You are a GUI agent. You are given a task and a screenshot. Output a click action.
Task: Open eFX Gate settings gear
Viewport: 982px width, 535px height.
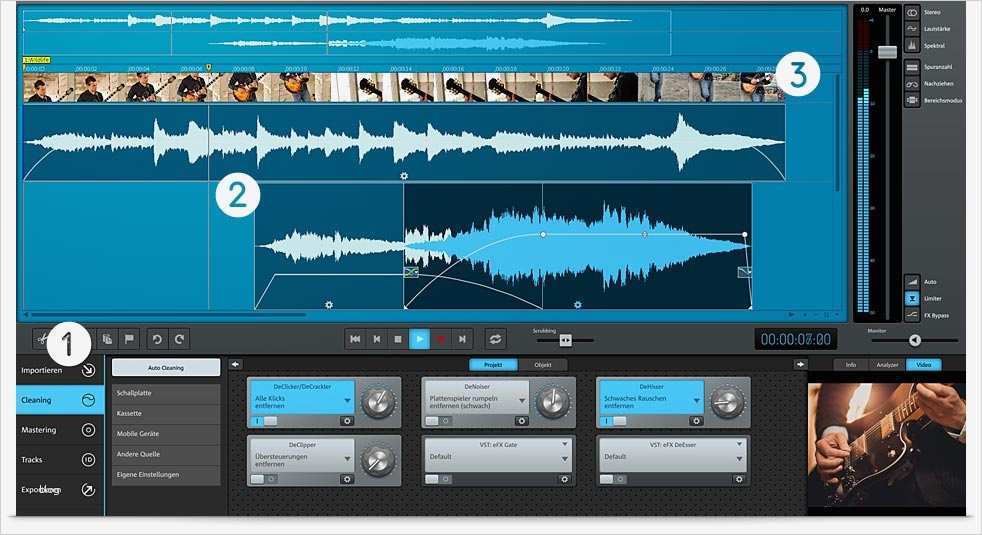click(564, 479)
